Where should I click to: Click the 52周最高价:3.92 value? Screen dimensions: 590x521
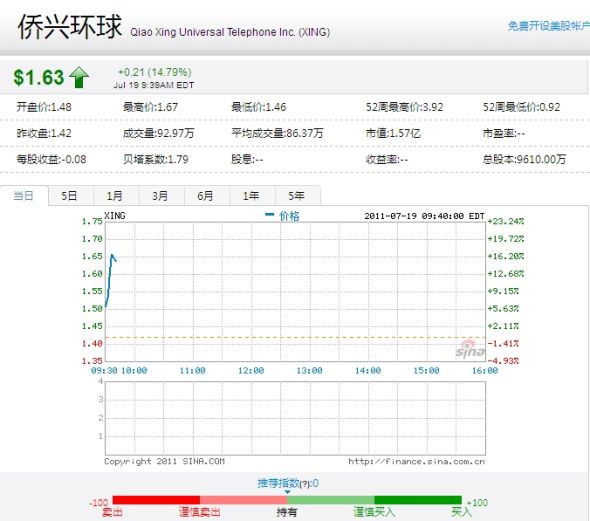[x=404, y=107]
